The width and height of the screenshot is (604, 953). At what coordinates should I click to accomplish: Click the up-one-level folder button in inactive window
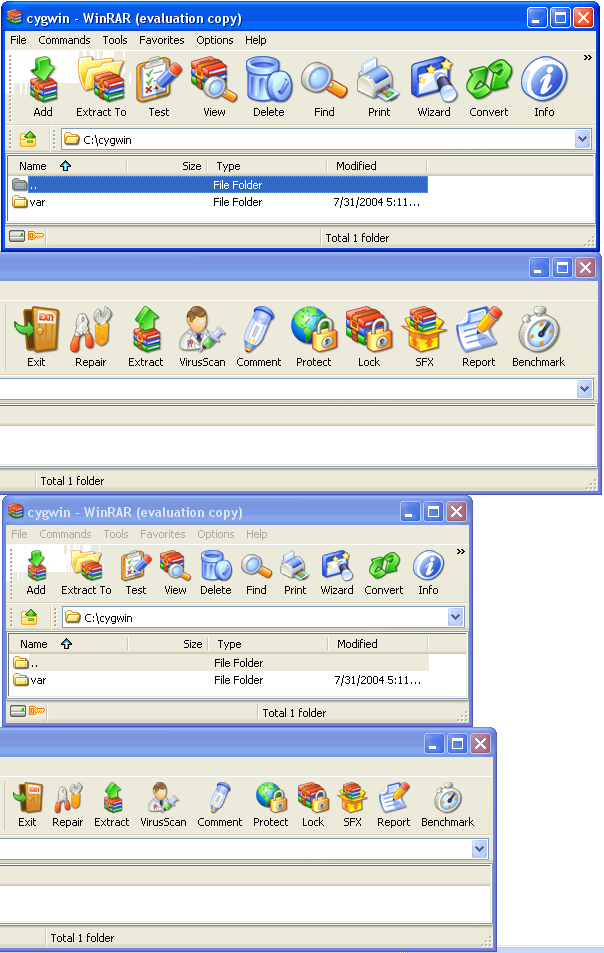click(29, 618)
